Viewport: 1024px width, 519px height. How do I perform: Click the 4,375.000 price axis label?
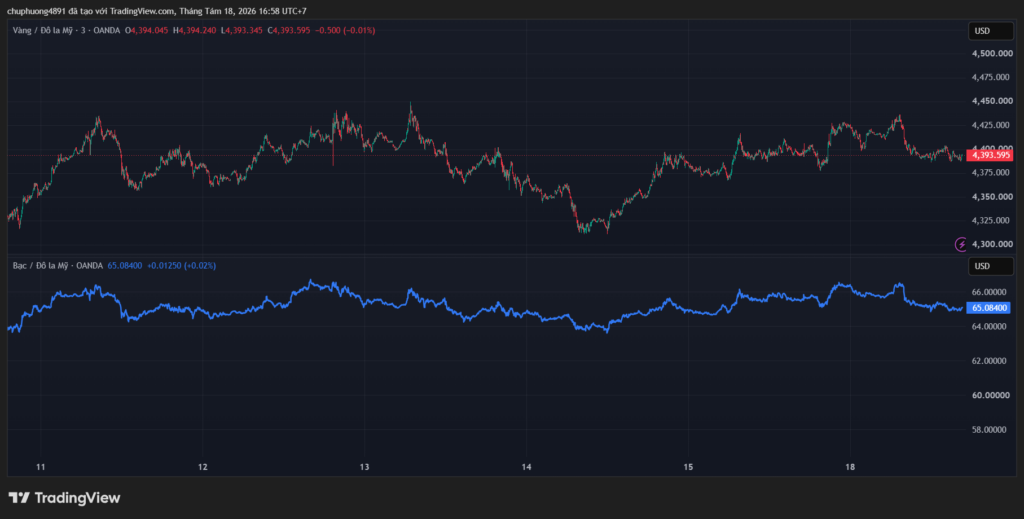coord(992,172)
